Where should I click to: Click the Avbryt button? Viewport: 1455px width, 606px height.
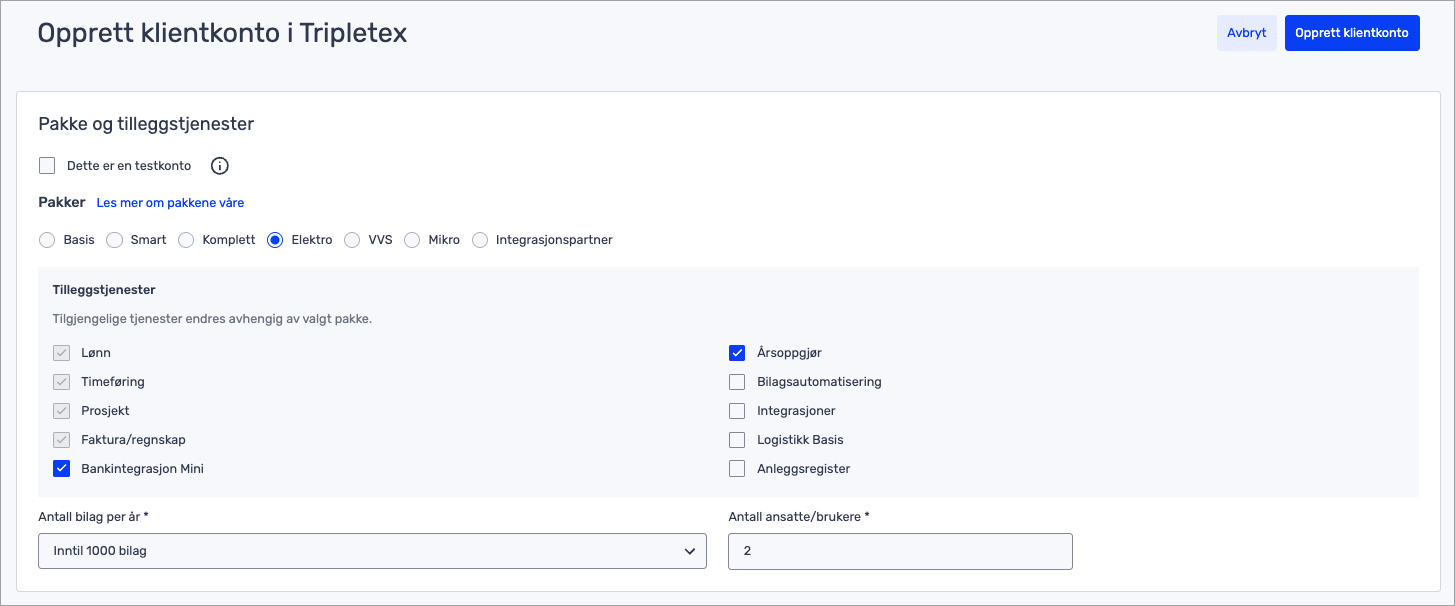click(x=1246, y=33)
